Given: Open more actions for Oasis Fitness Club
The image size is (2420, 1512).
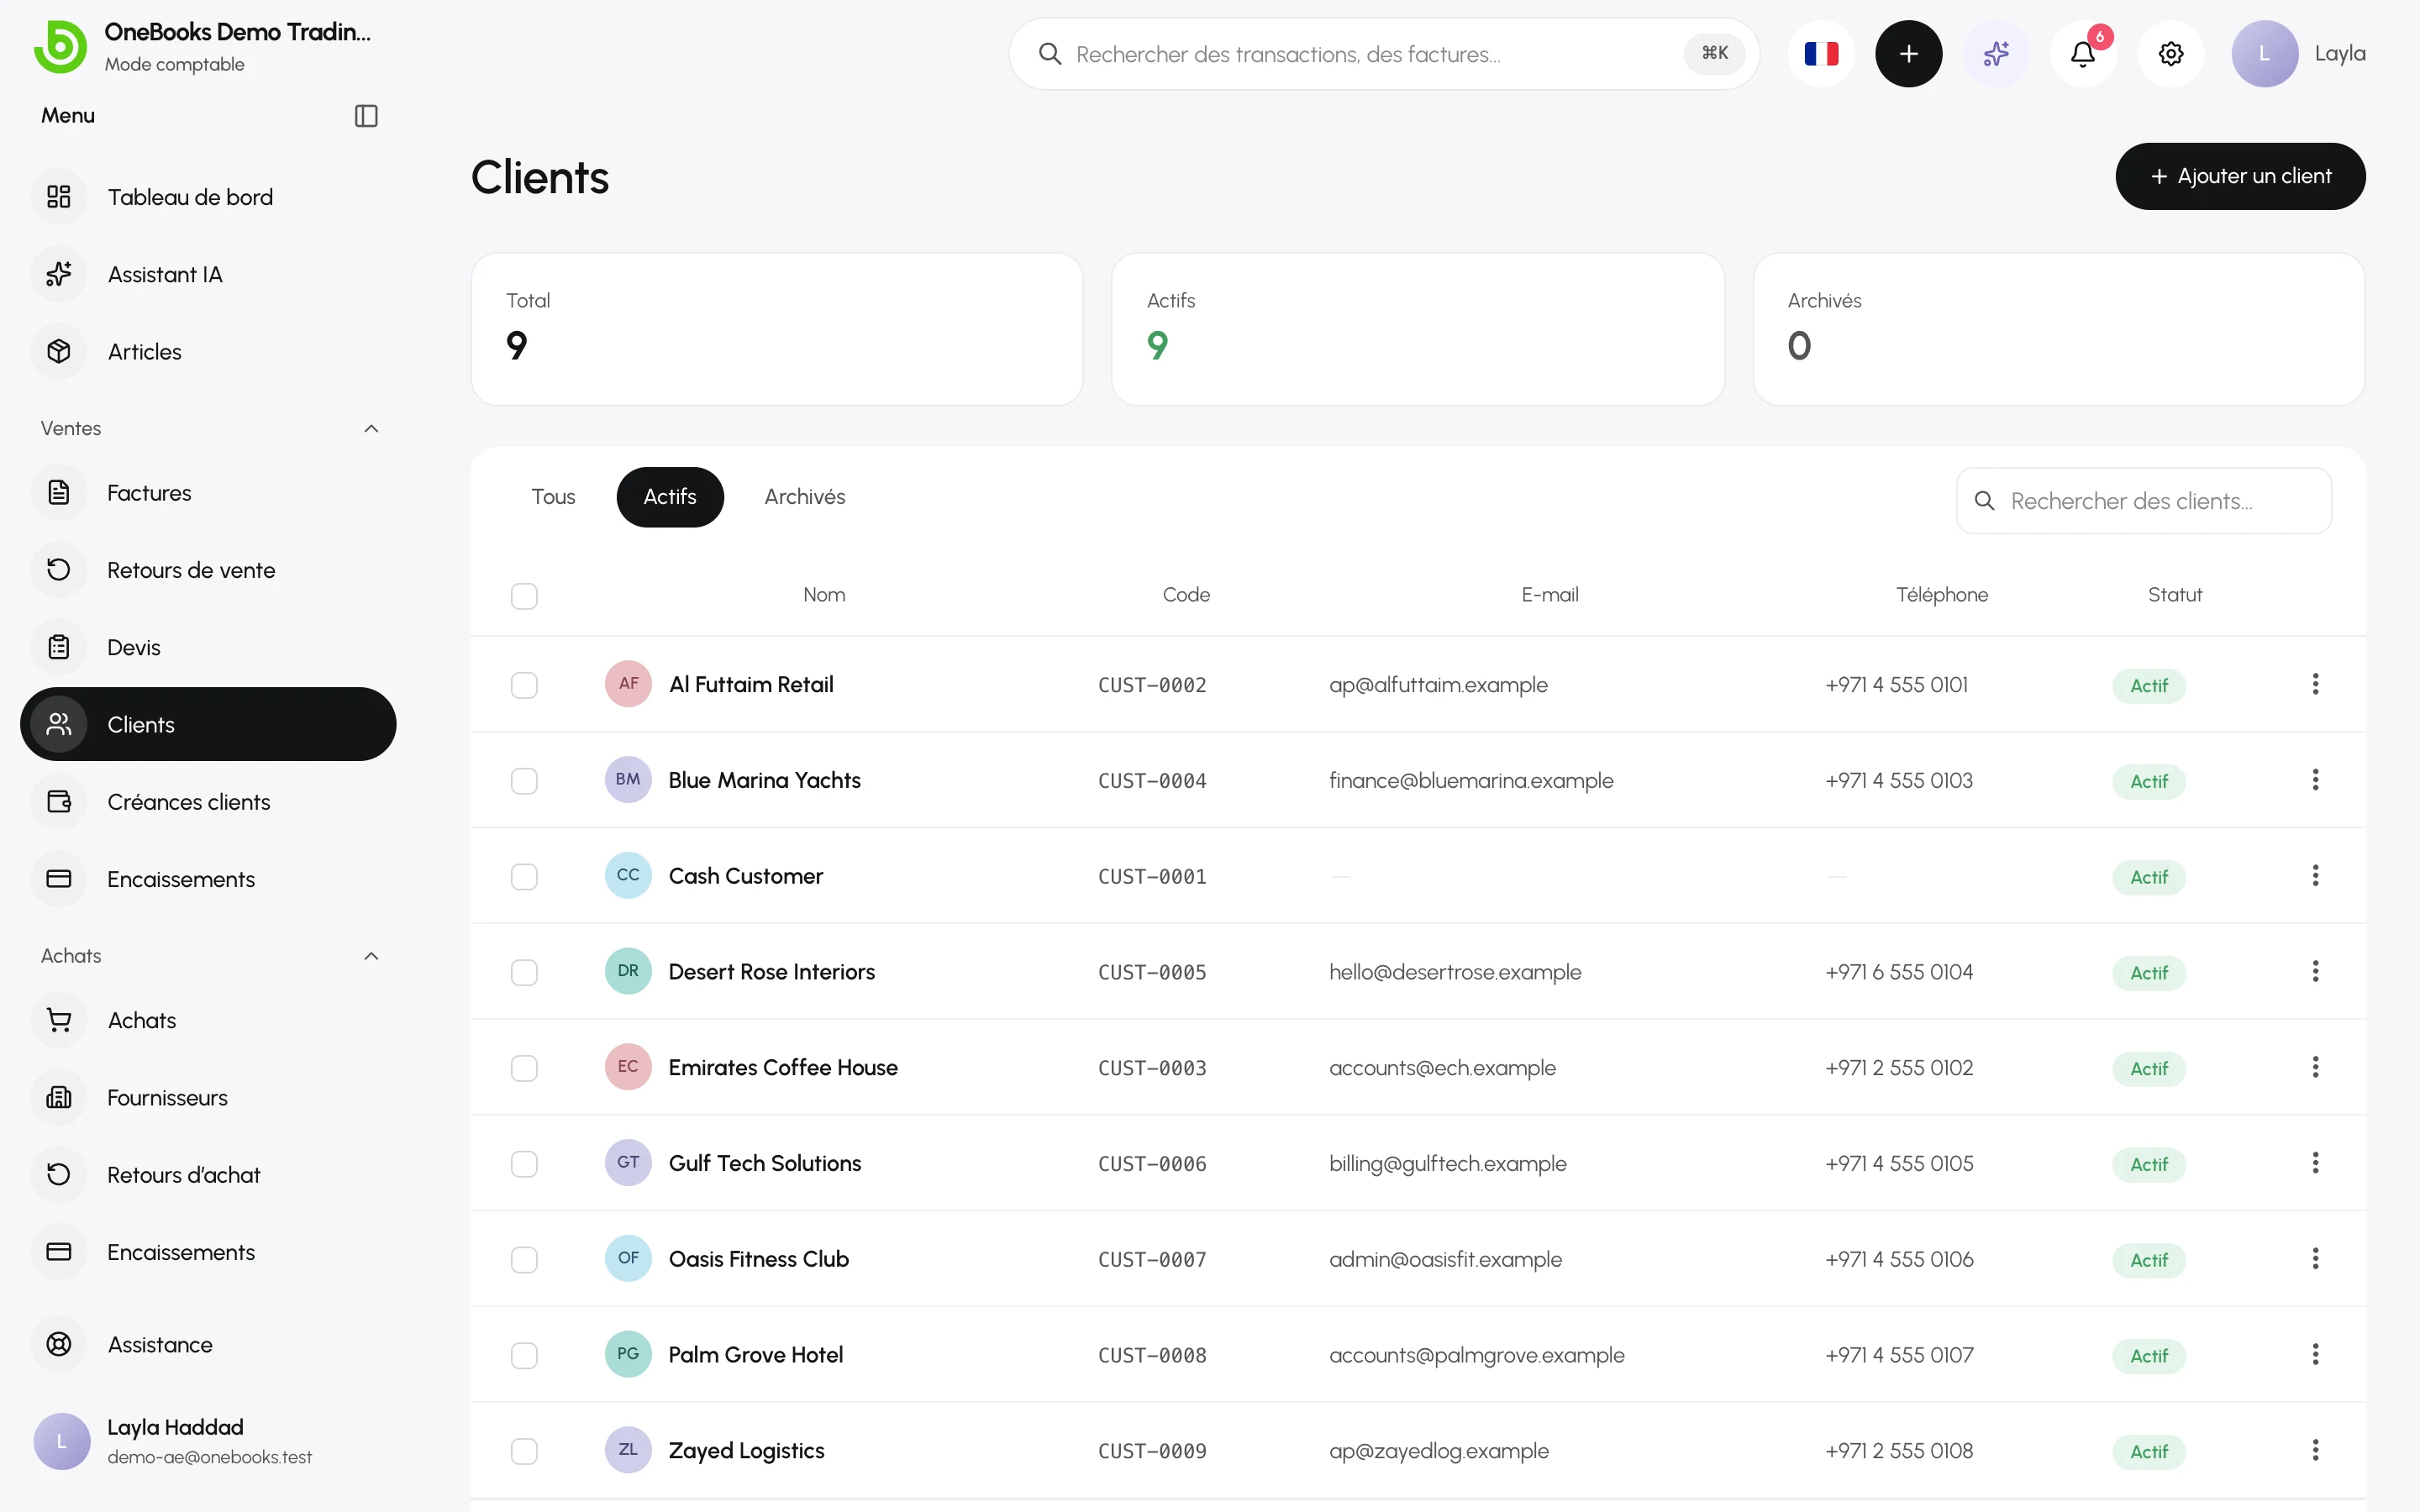Looking at the screenshot, I should point(2315,1259).
